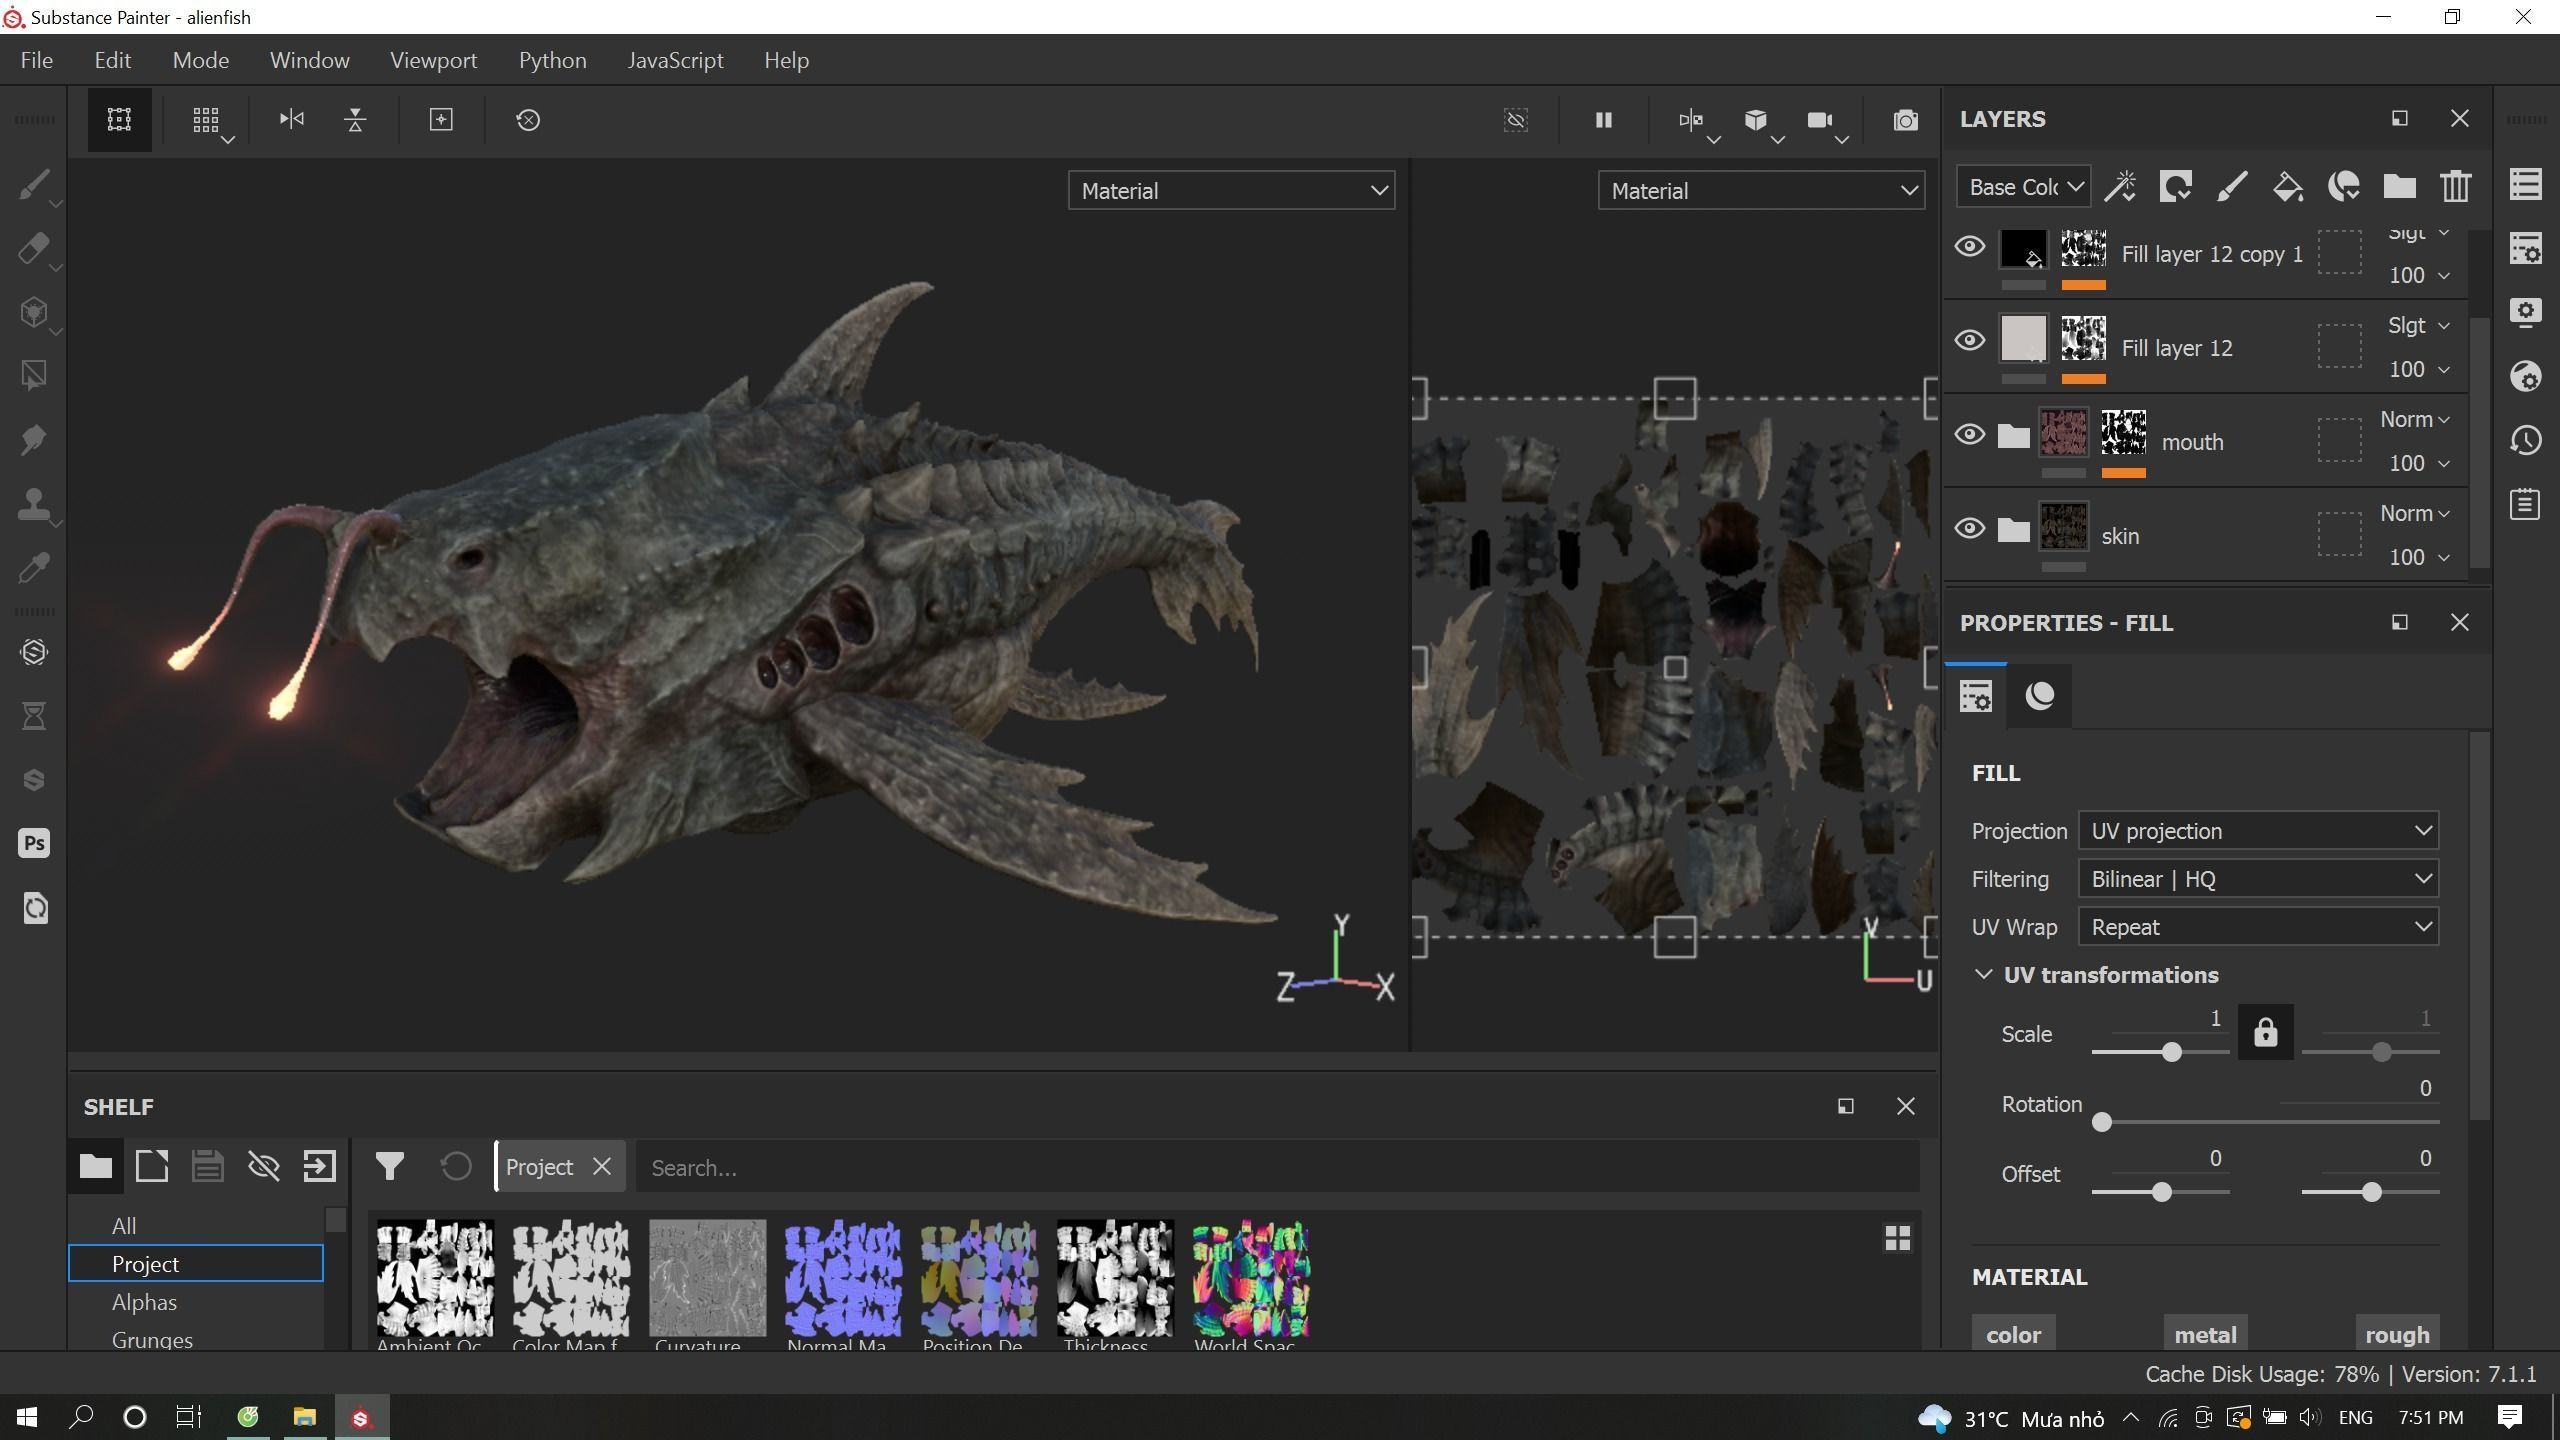This screenshot has width=2560, height=1440.
Task: Select the Polygon fill tool
Action: coord(34,376)
